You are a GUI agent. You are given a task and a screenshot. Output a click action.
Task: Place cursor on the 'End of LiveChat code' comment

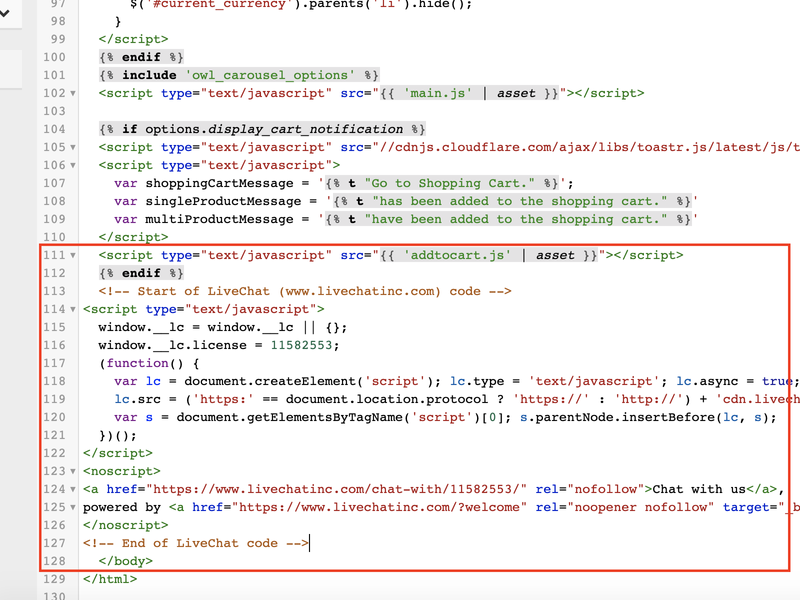pos(195,543)
